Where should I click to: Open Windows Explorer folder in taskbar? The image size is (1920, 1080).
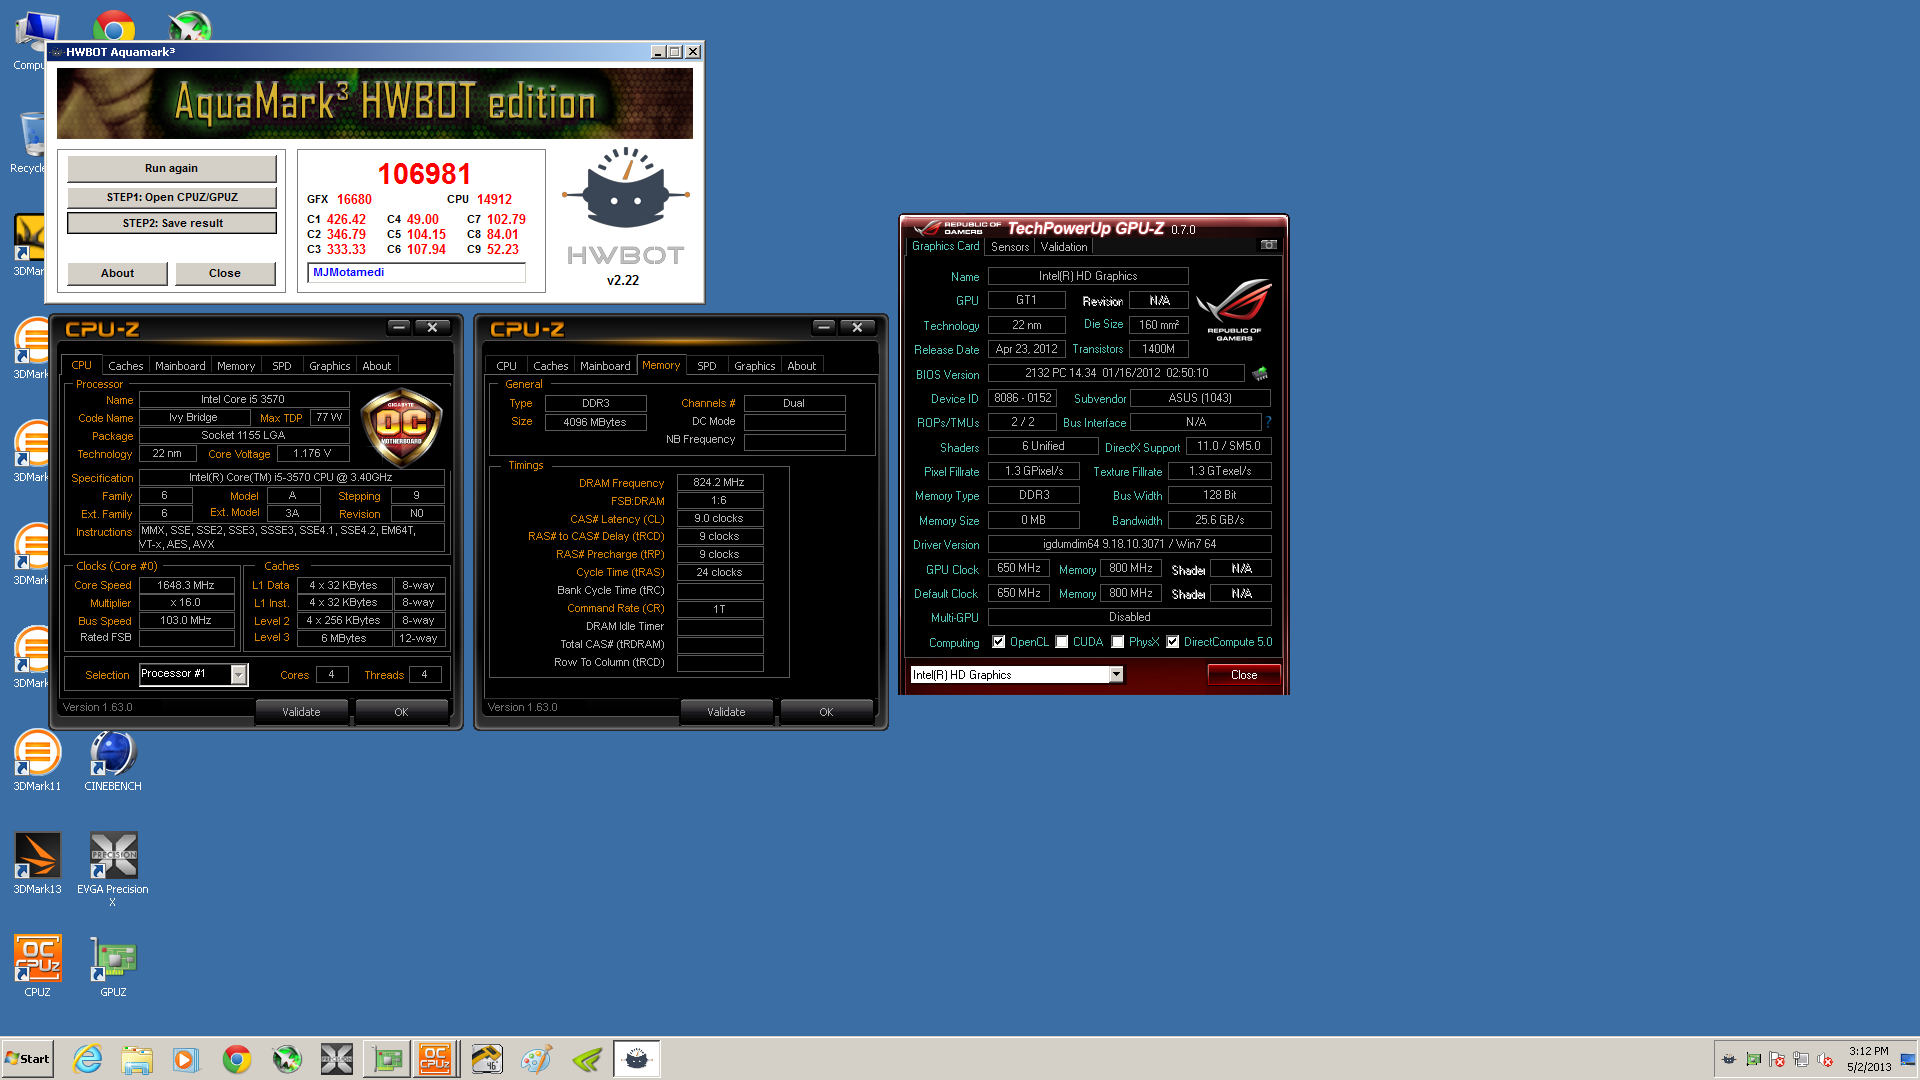[x=137, y=1059]
